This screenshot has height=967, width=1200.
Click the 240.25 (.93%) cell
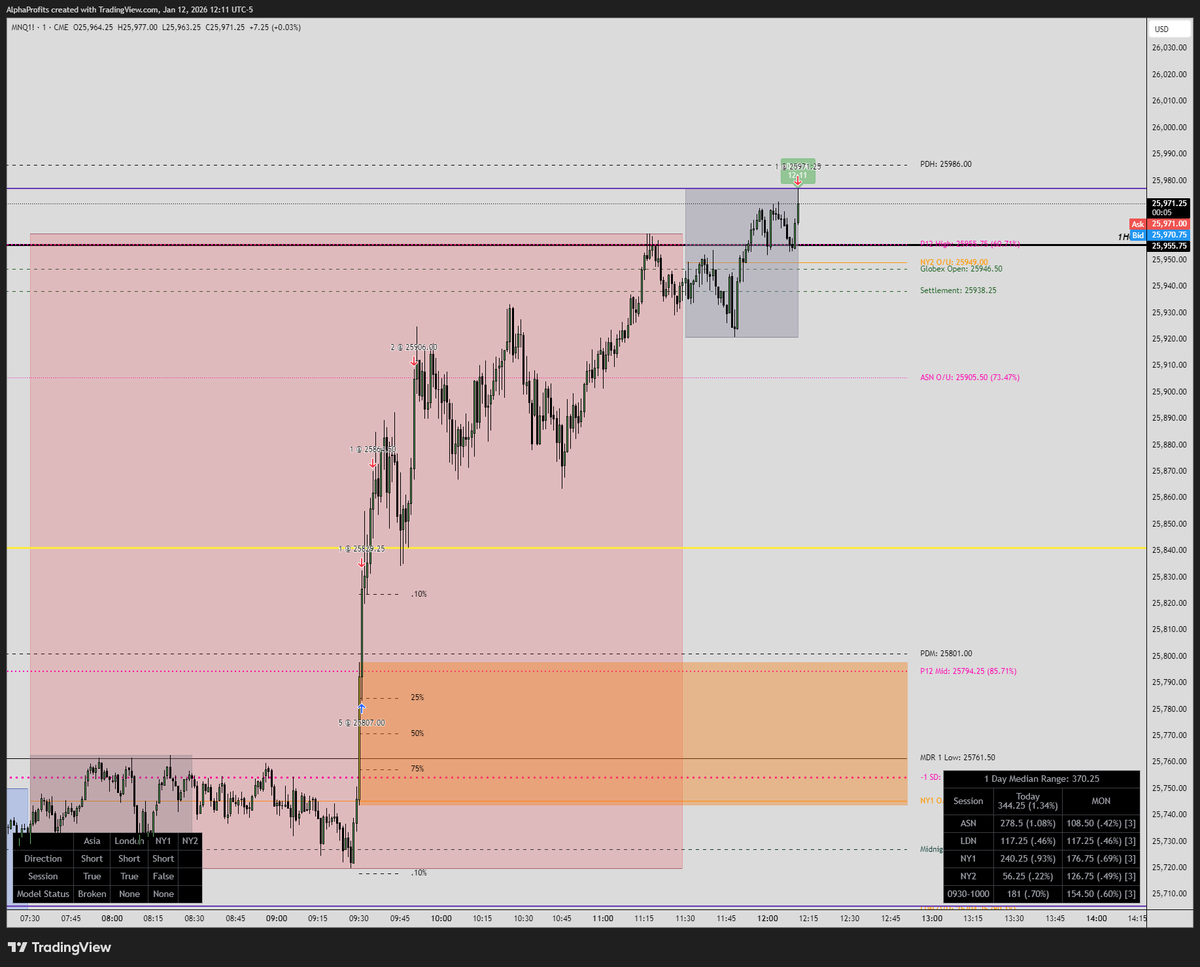click(x=1027, y=858)
